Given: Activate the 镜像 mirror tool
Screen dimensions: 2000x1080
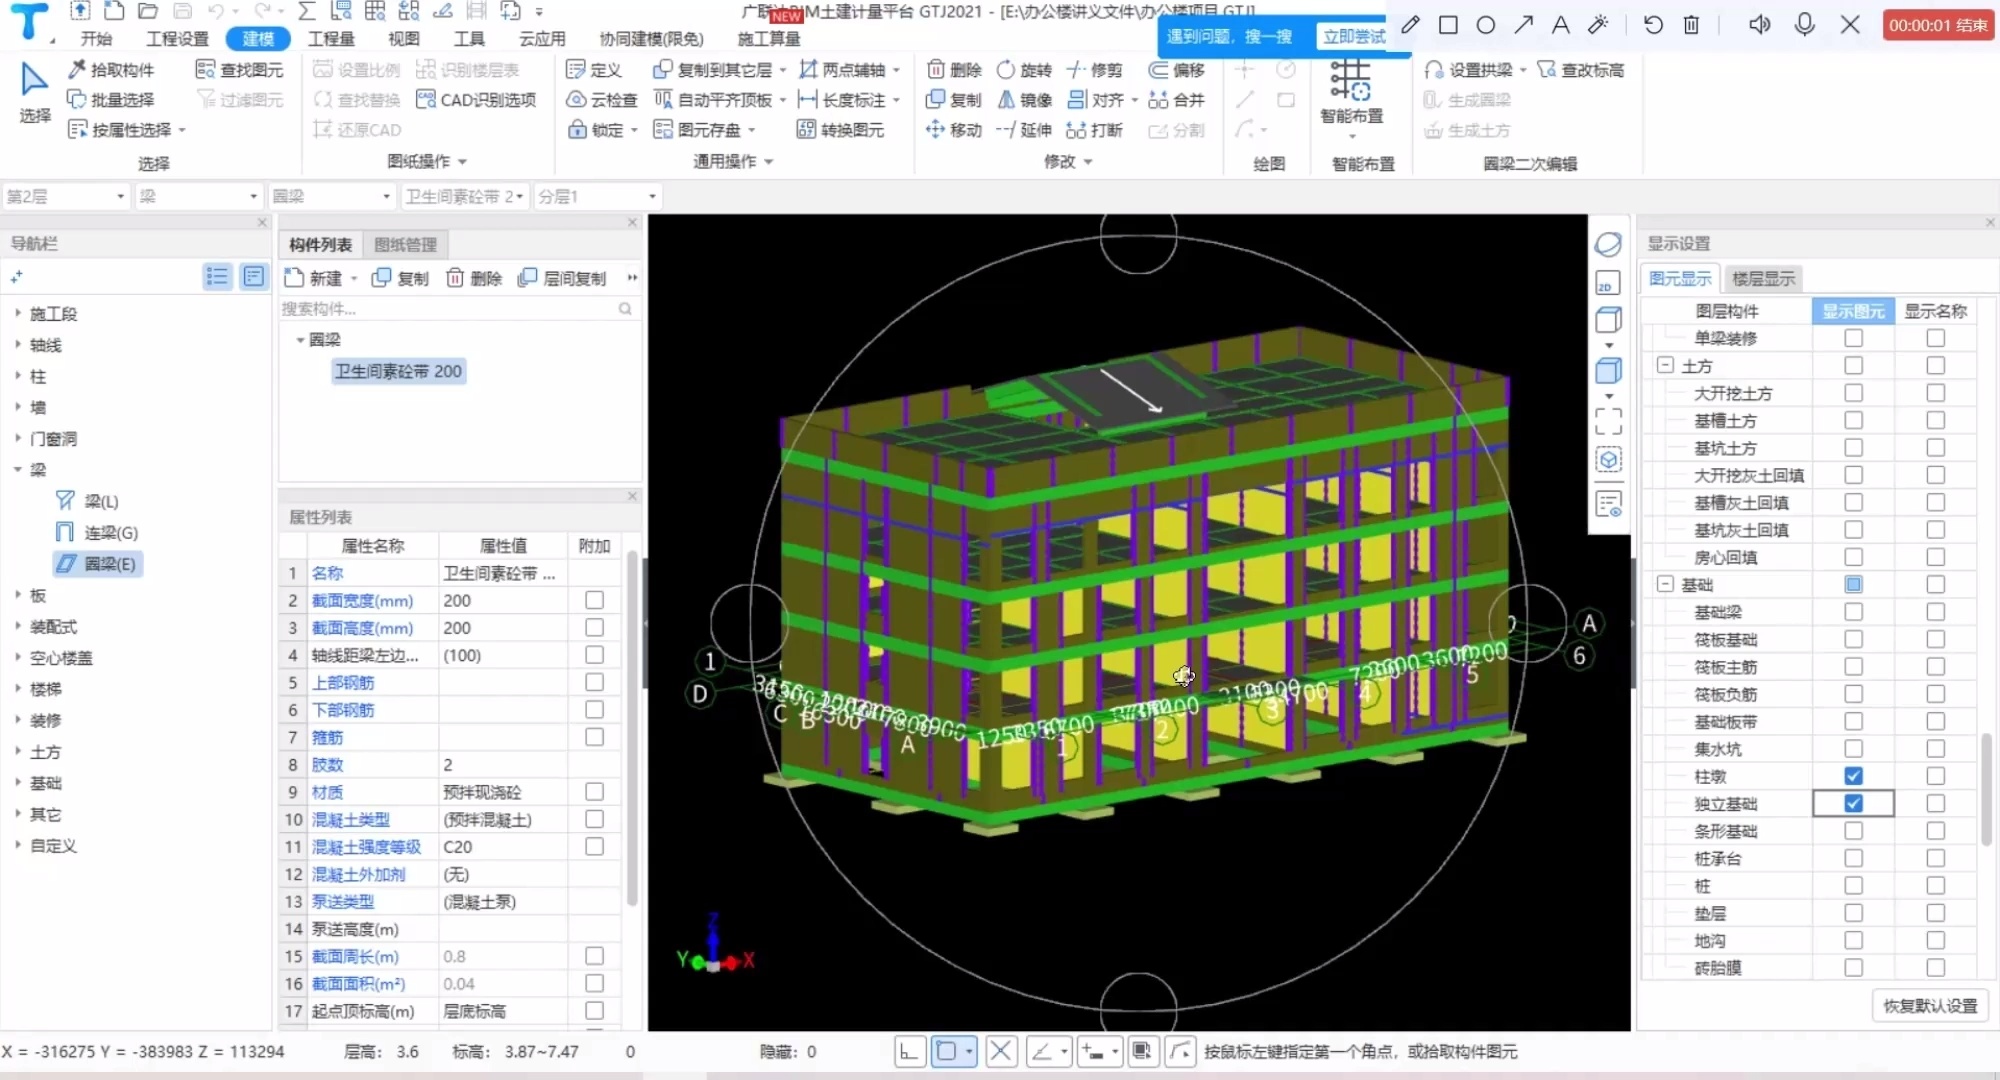Looking at the screenshot, I should click(x=1022, y=99).
